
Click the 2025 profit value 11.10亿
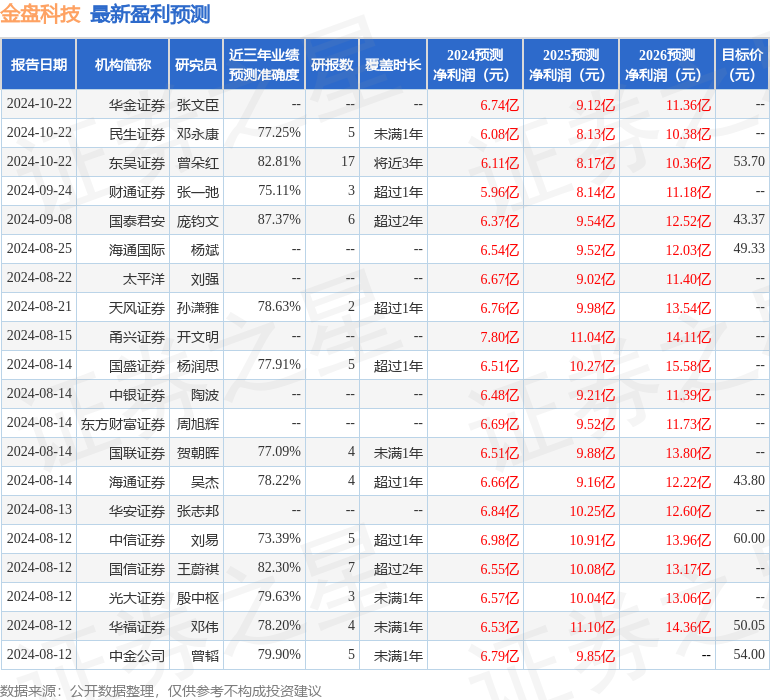[x=592, y=627]
